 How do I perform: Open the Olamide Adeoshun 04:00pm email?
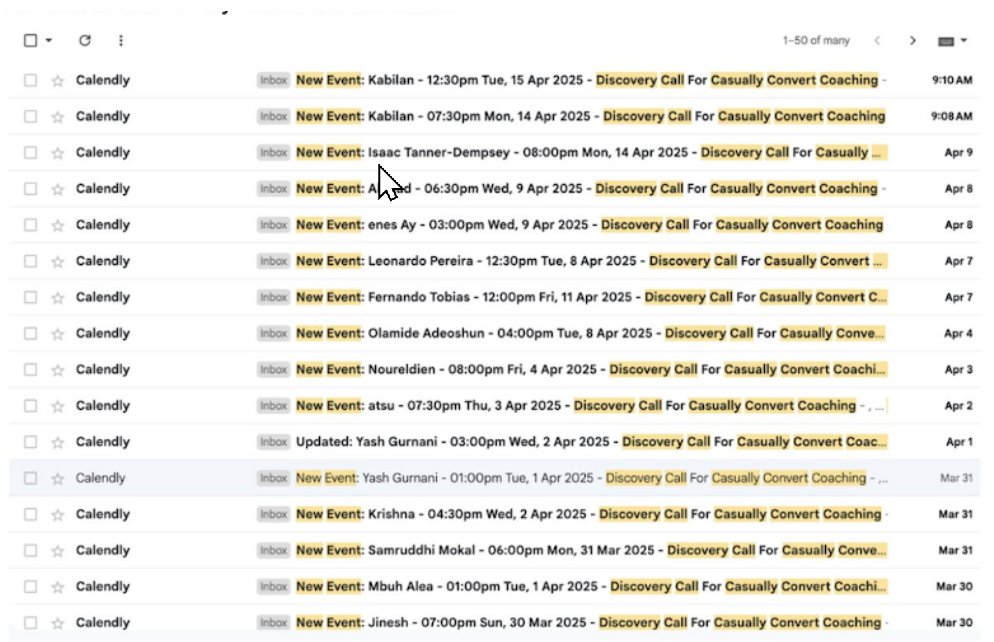[x=494, y=333]
